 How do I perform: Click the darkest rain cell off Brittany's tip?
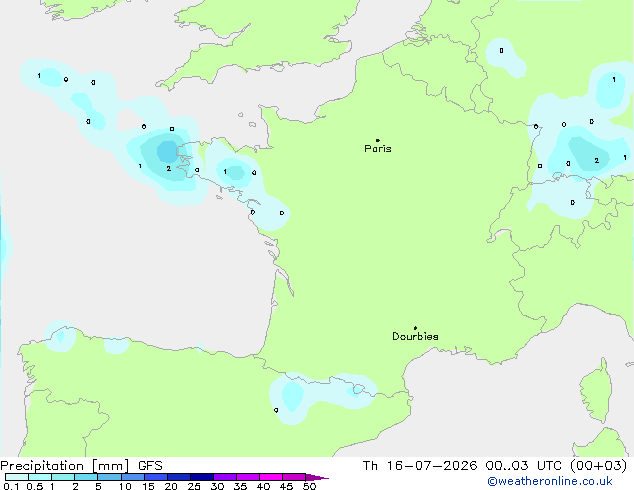tap(167, 152)
